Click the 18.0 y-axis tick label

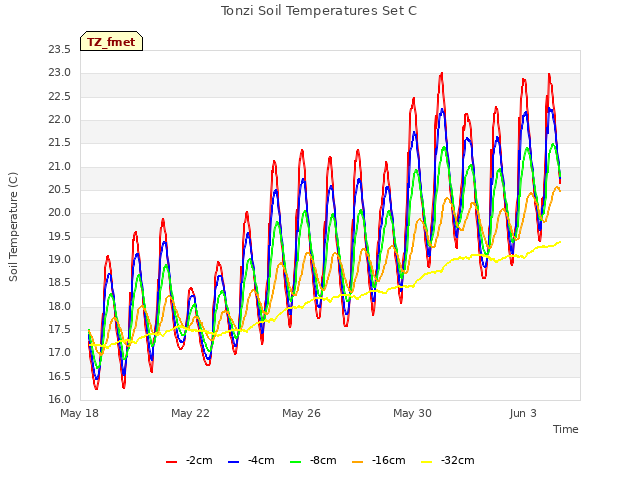tap(60, 307)
